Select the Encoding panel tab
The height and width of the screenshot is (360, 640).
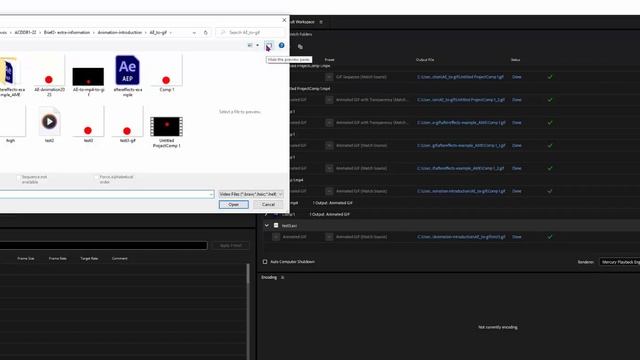(x=269, y=278)
